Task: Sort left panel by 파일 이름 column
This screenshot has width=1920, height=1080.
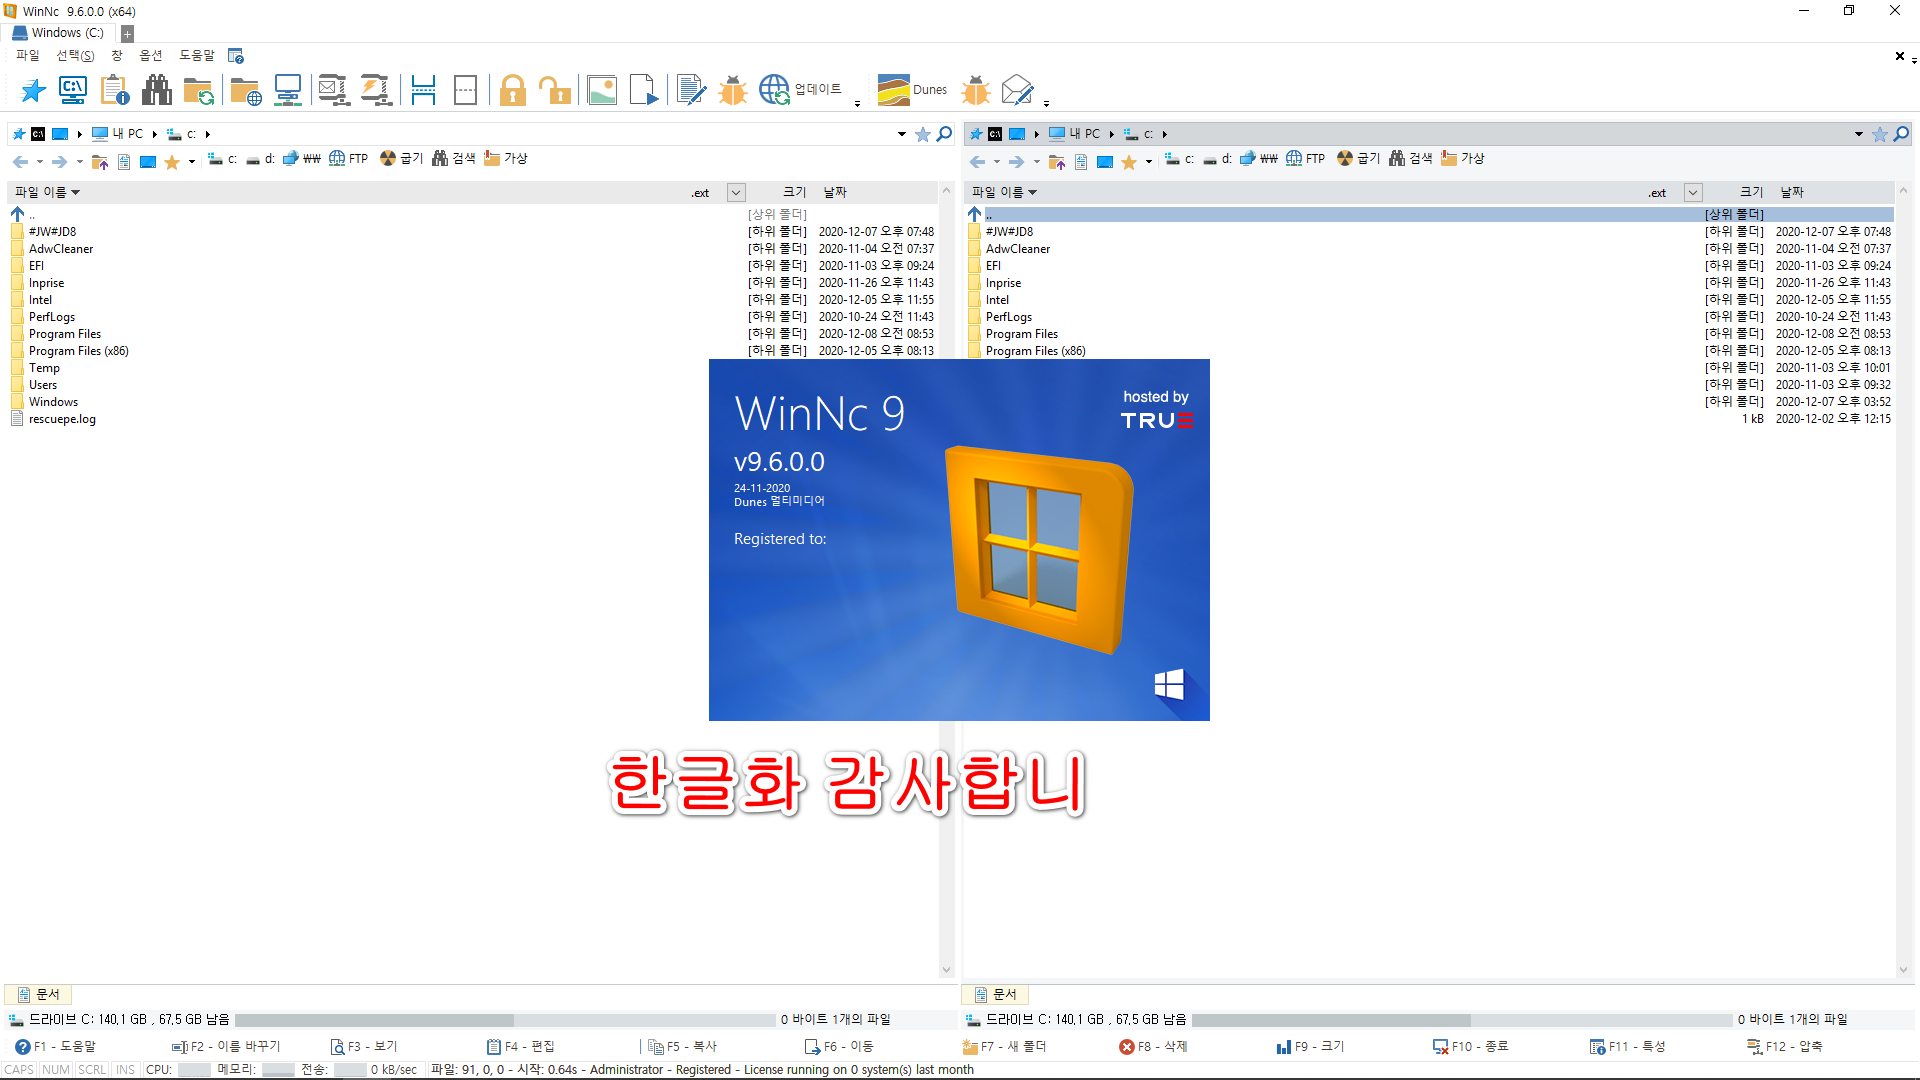Action: pyautogui.click(x=47, y=193)
